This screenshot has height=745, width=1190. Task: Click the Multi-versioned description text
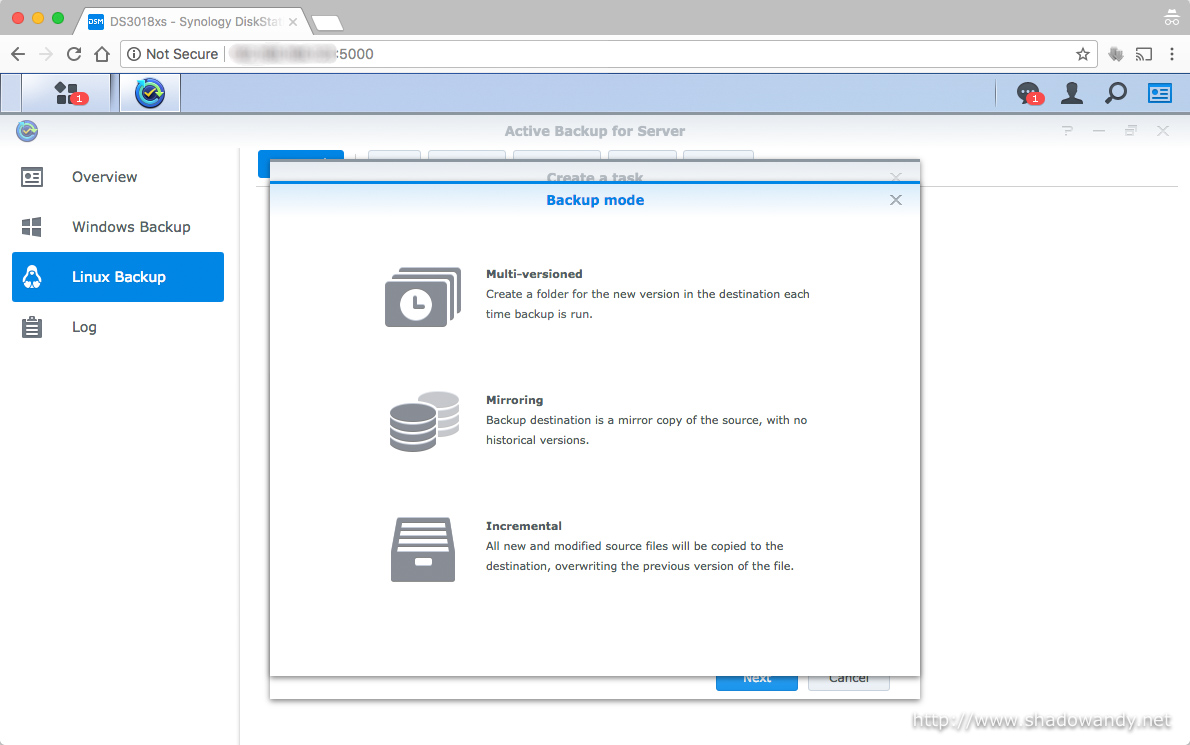click(x=647, y=304)
